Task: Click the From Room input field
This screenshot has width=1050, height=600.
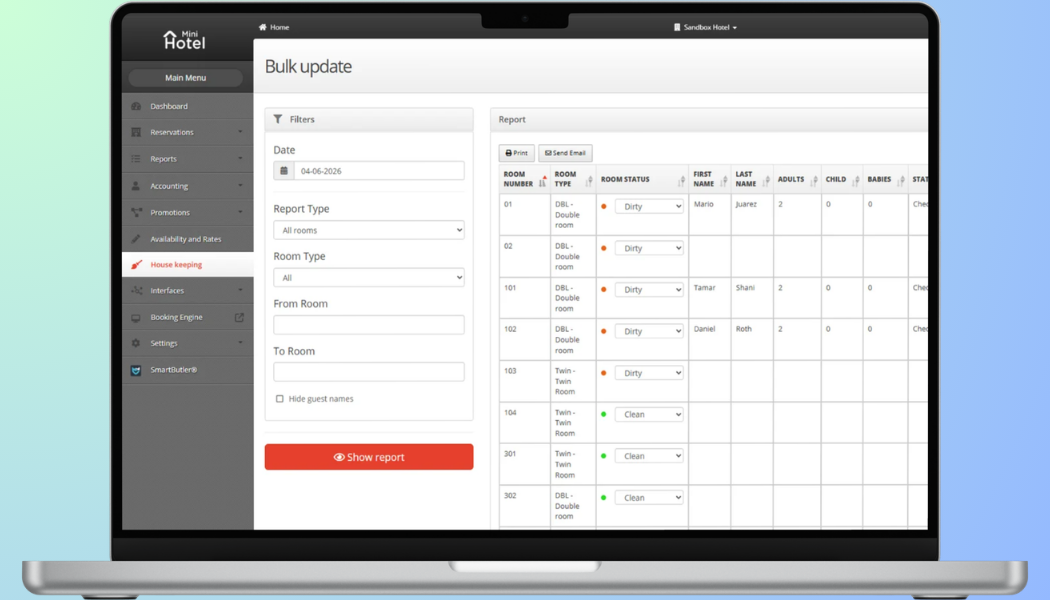Action: pyautogui.click(x=369, y=325)
